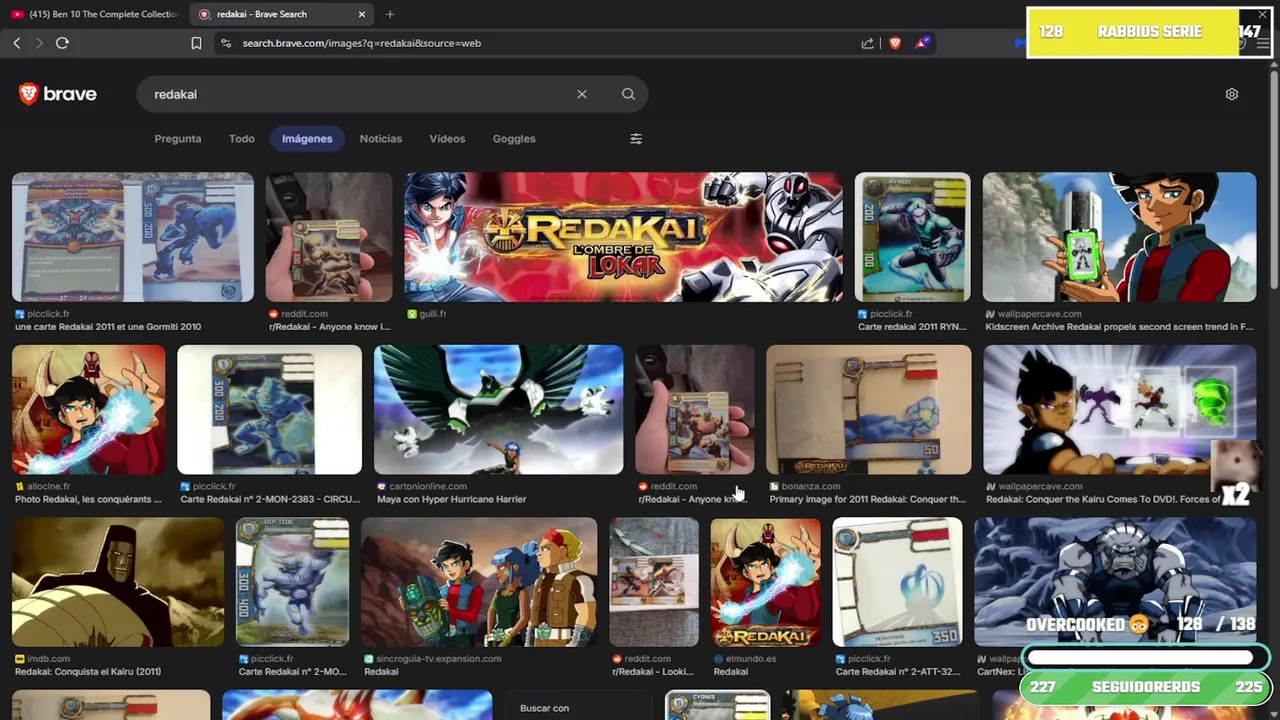
Task: Open the allocine Photo Redakai les conquérants image
Action: (89, 410)
